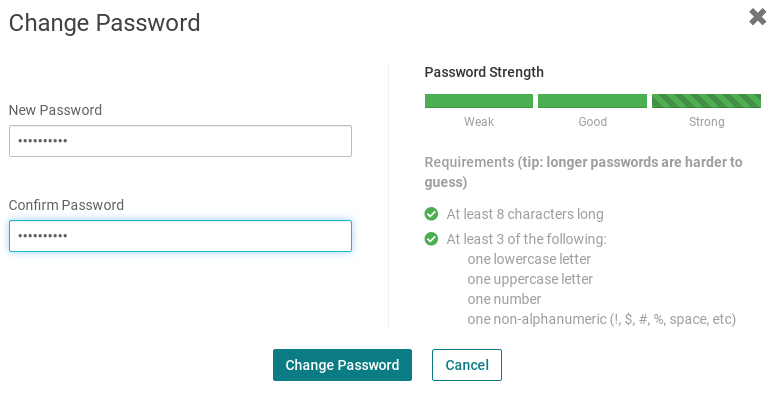Click the striped Strong strength bar segment

[x=706, y=101]
